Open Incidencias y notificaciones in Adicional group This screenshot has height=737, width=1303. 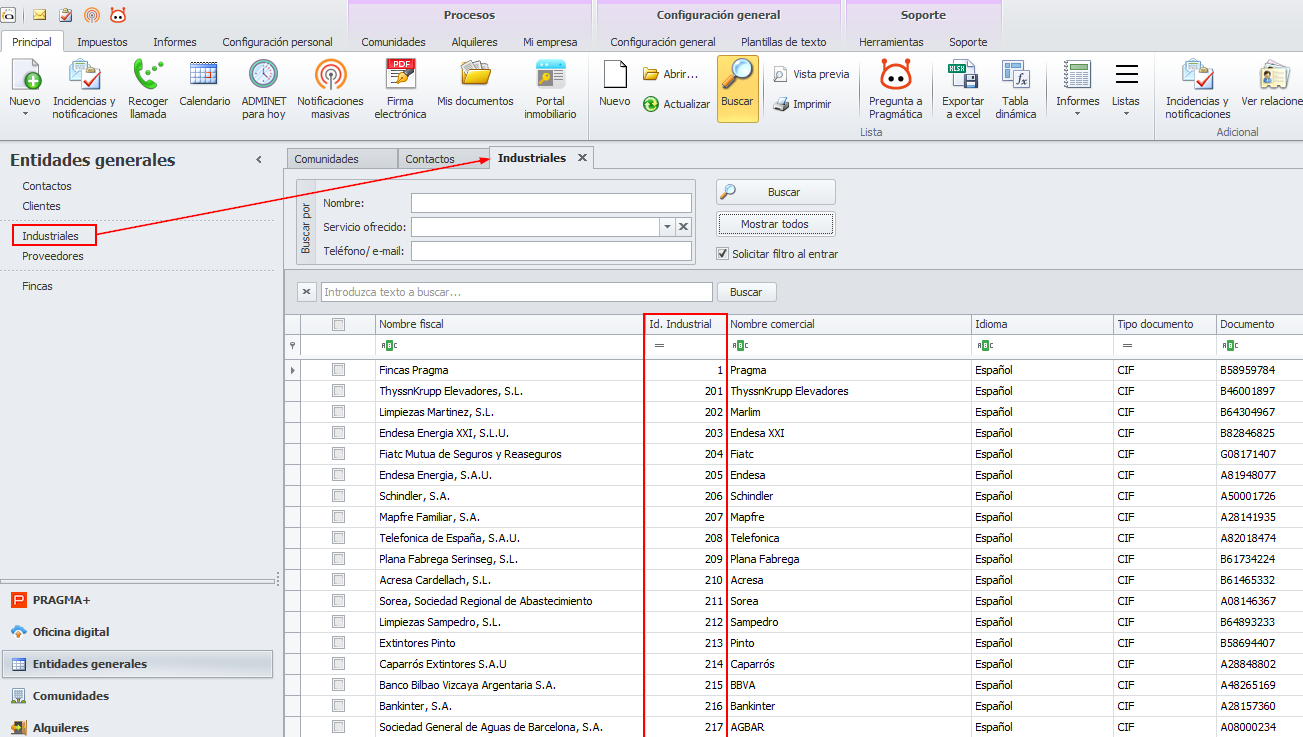(x=1197, y=89)
